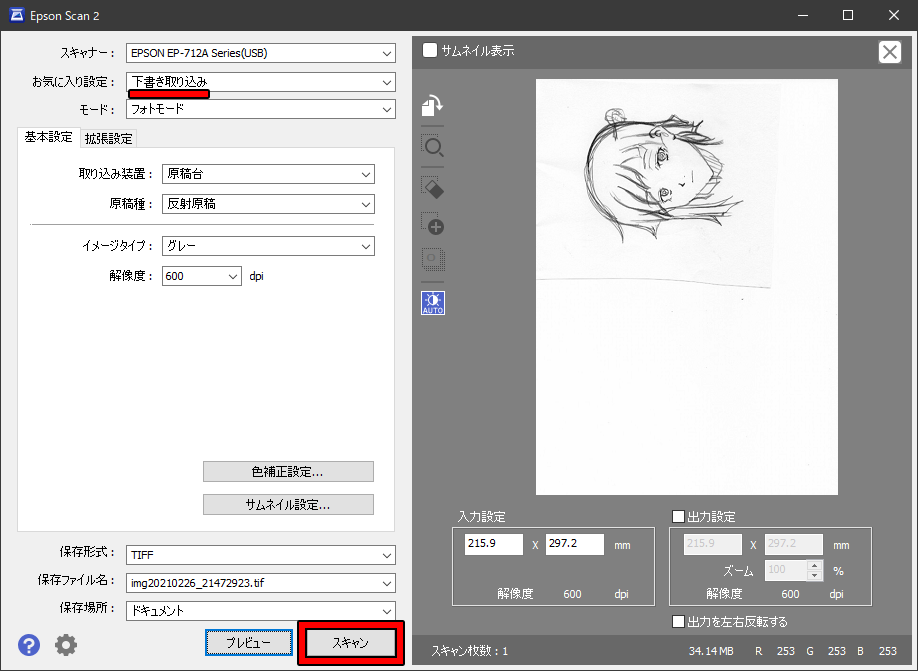
Task: Click the add marquee icon
Action: (433, 224)
